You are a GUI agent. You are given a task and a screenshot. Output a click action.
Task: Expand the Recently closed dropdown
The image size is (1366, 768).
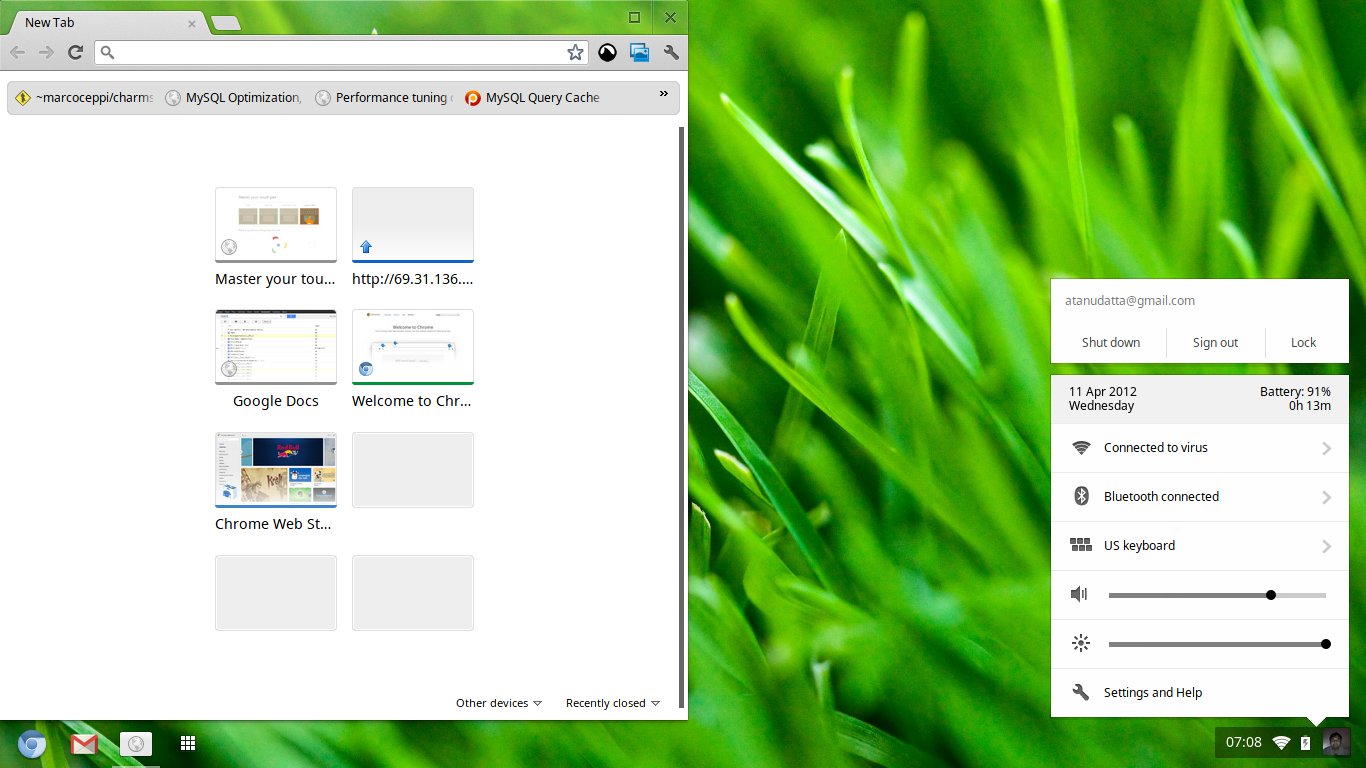[x=613, y=703]
